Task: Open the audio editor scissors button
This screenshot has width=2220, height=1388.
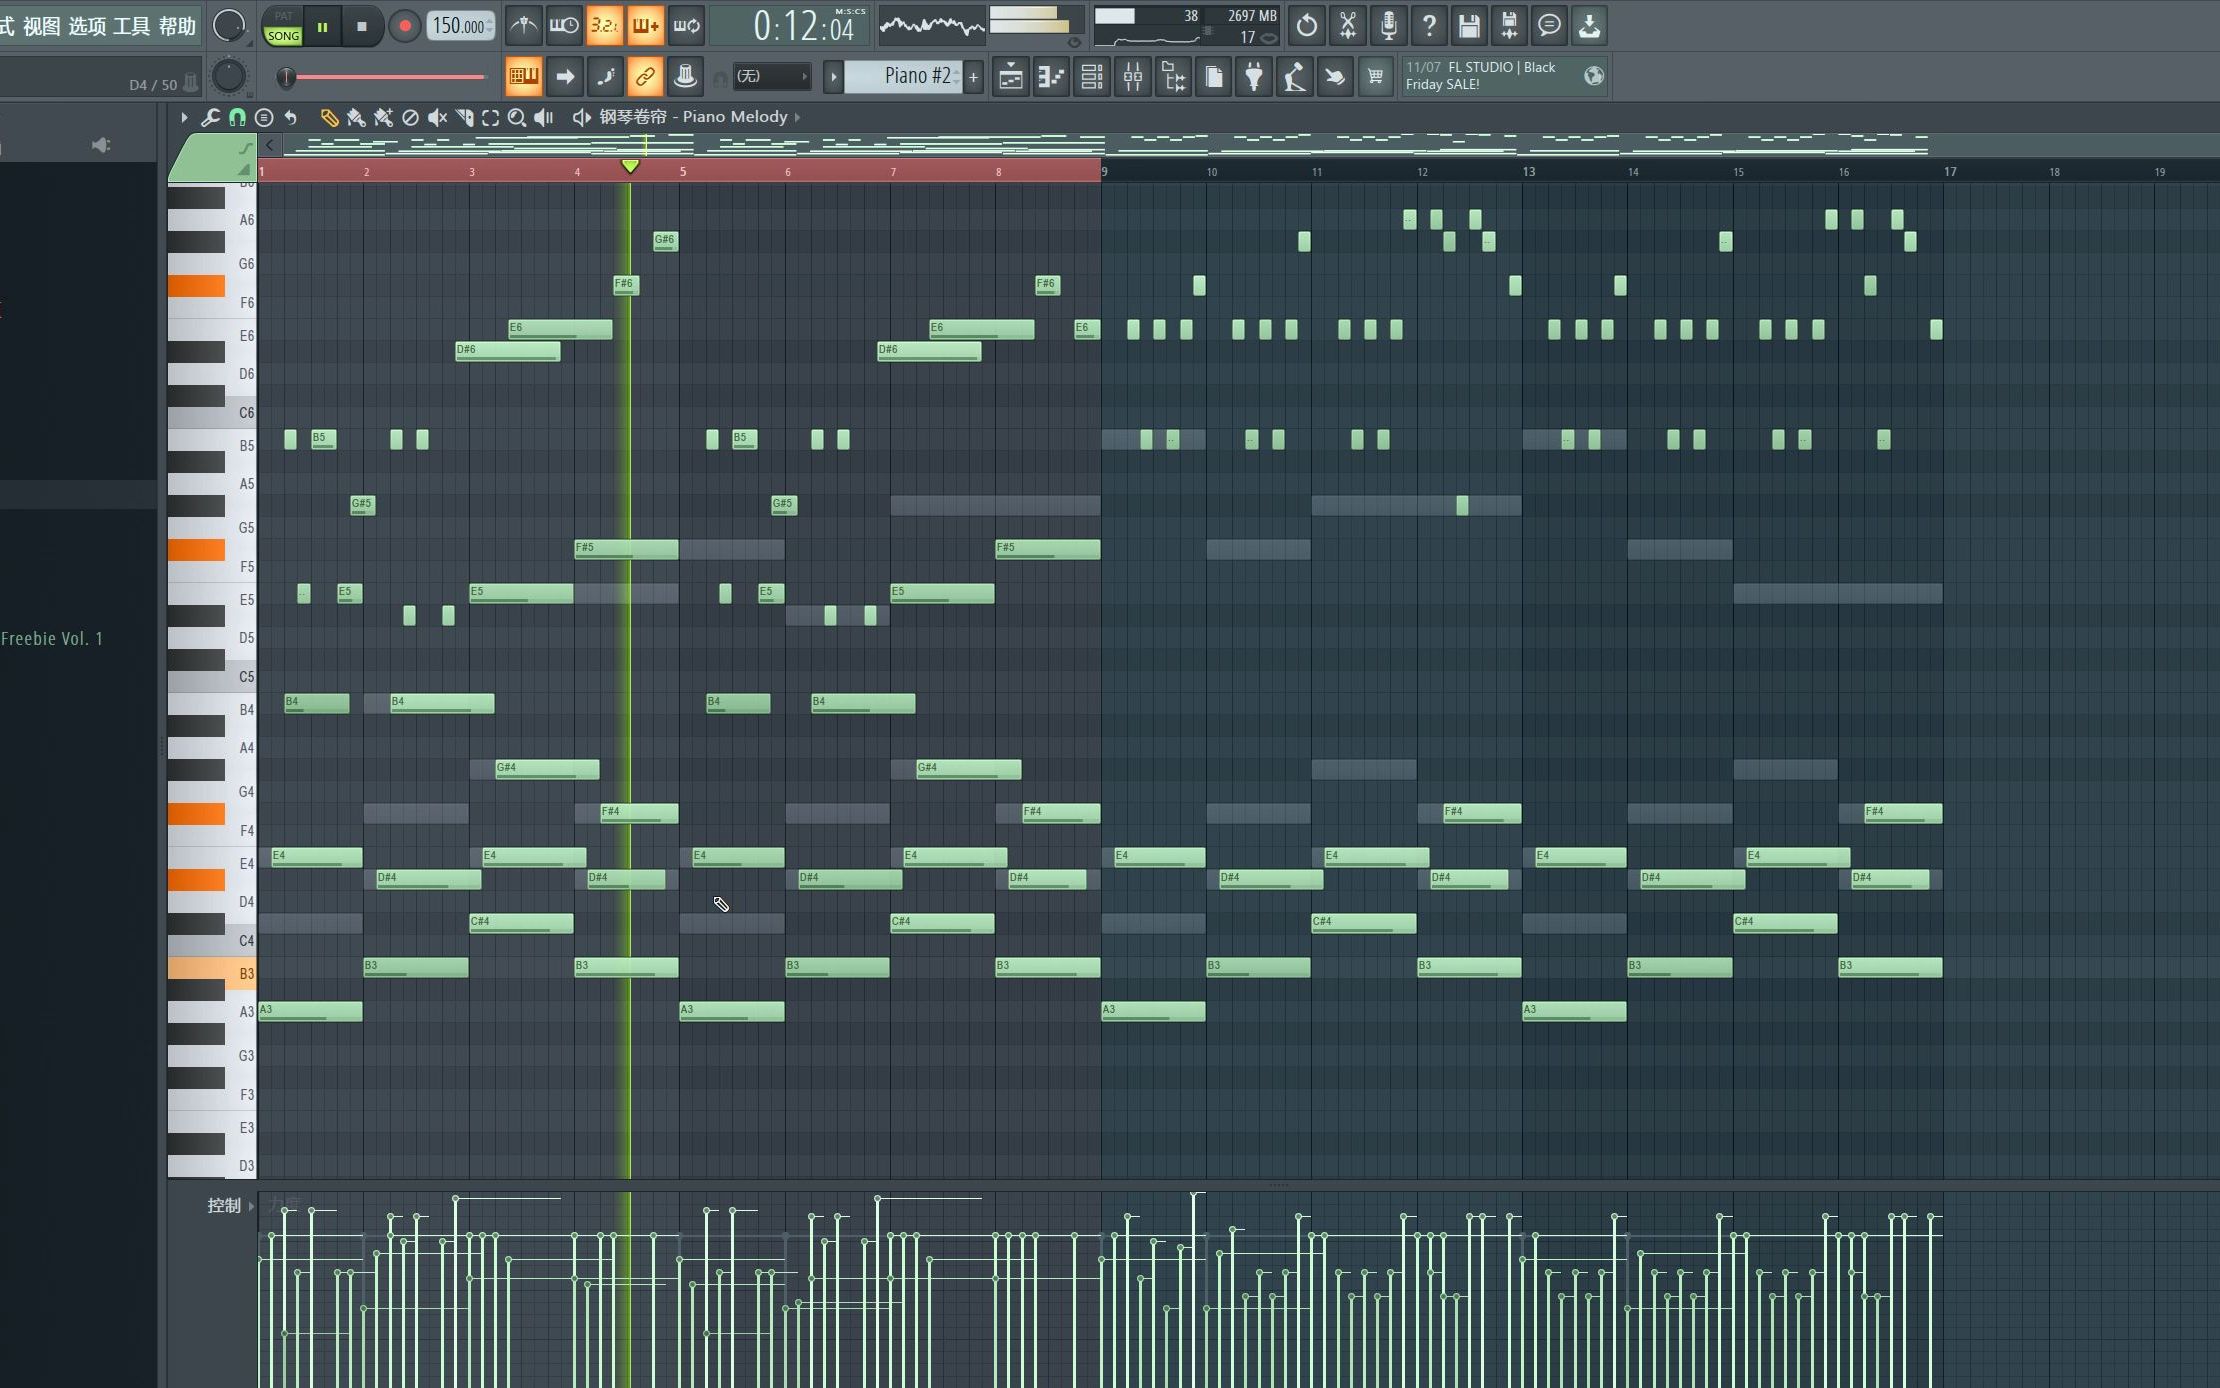Action: [1348, 26]
